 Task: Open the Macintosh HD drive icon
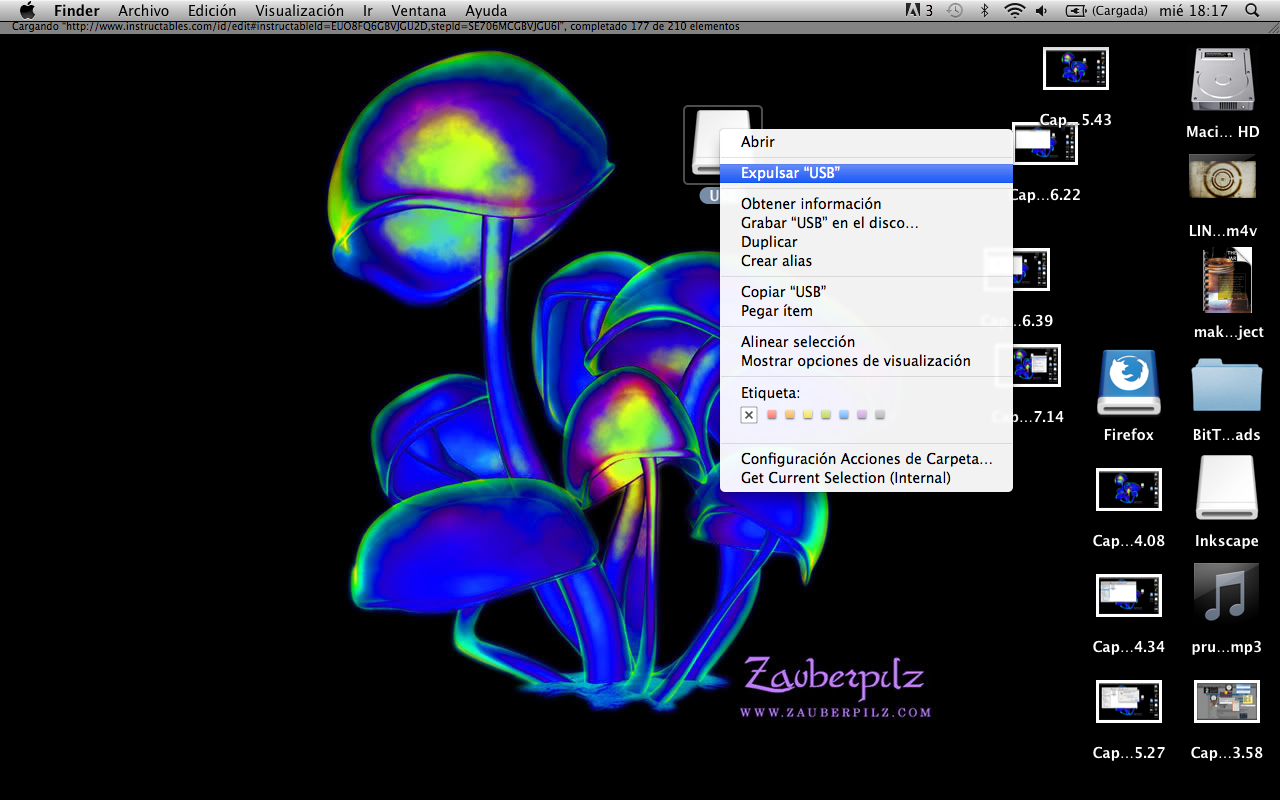1222,80
